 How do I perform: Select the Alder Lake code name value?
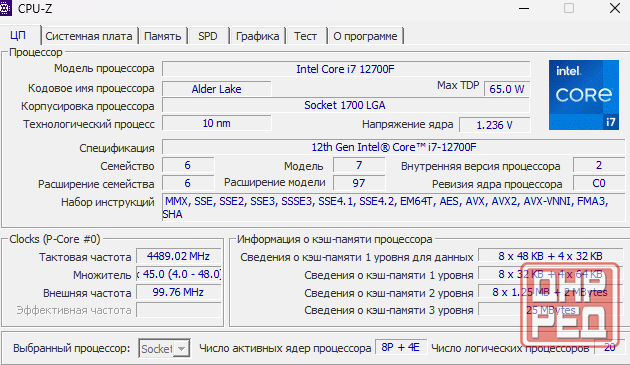click(x=217, y=89)
